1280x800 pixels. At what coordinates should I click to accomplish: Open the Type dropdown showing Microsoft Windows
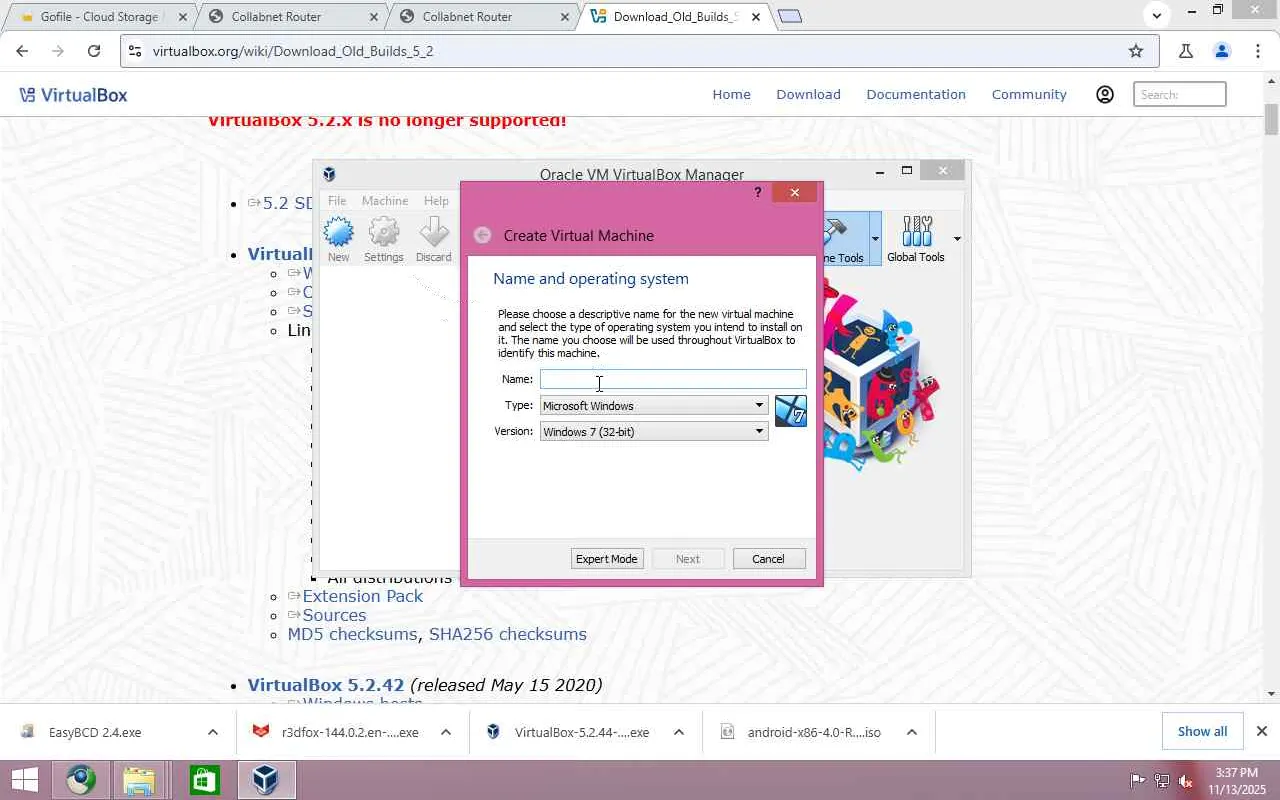[654, 405]
